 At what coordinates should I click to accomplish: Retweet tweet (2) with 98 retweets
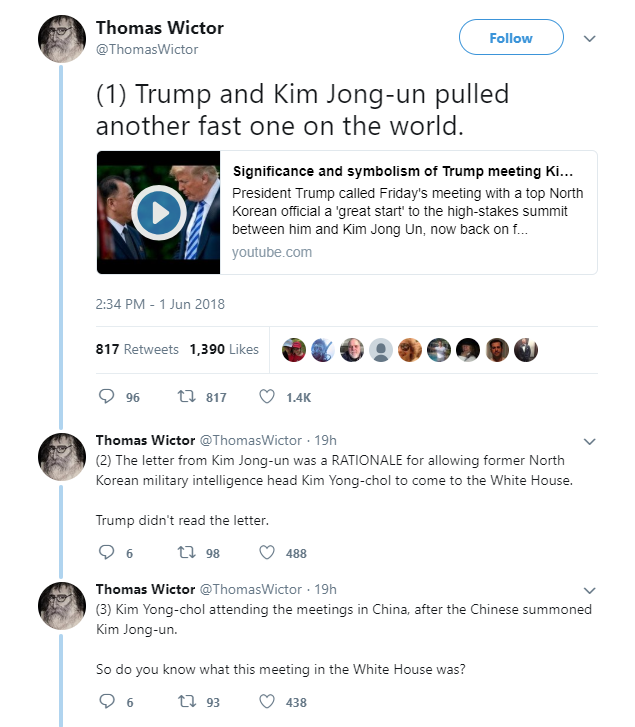186,552
